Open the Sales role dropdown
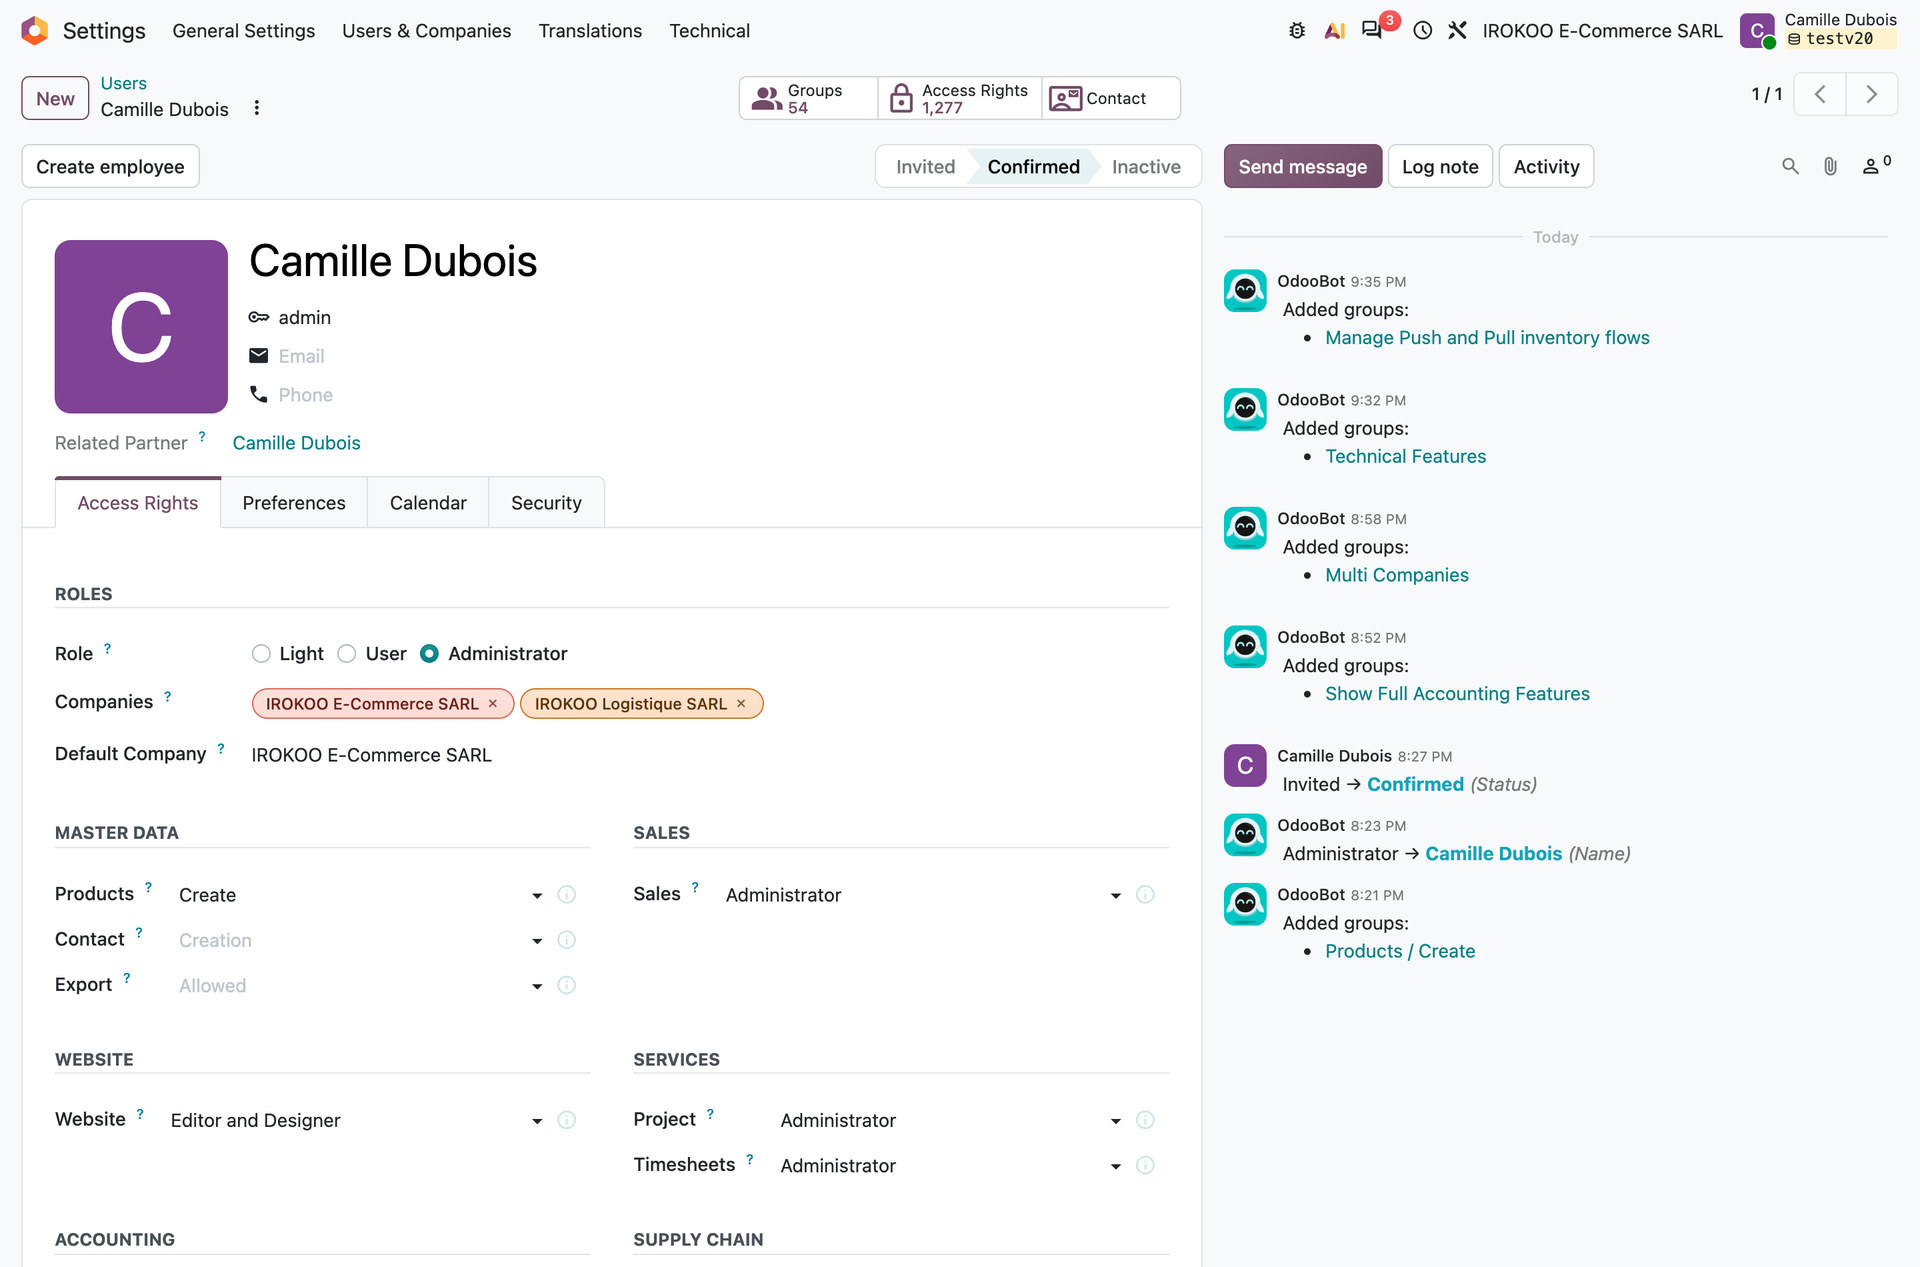This screenshot has height=1267, width=1920. [924, 895]
